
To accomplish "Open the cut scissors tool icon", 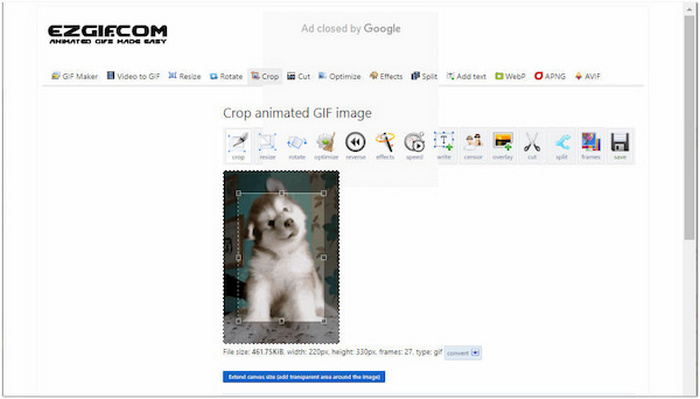I will point(532,146).
